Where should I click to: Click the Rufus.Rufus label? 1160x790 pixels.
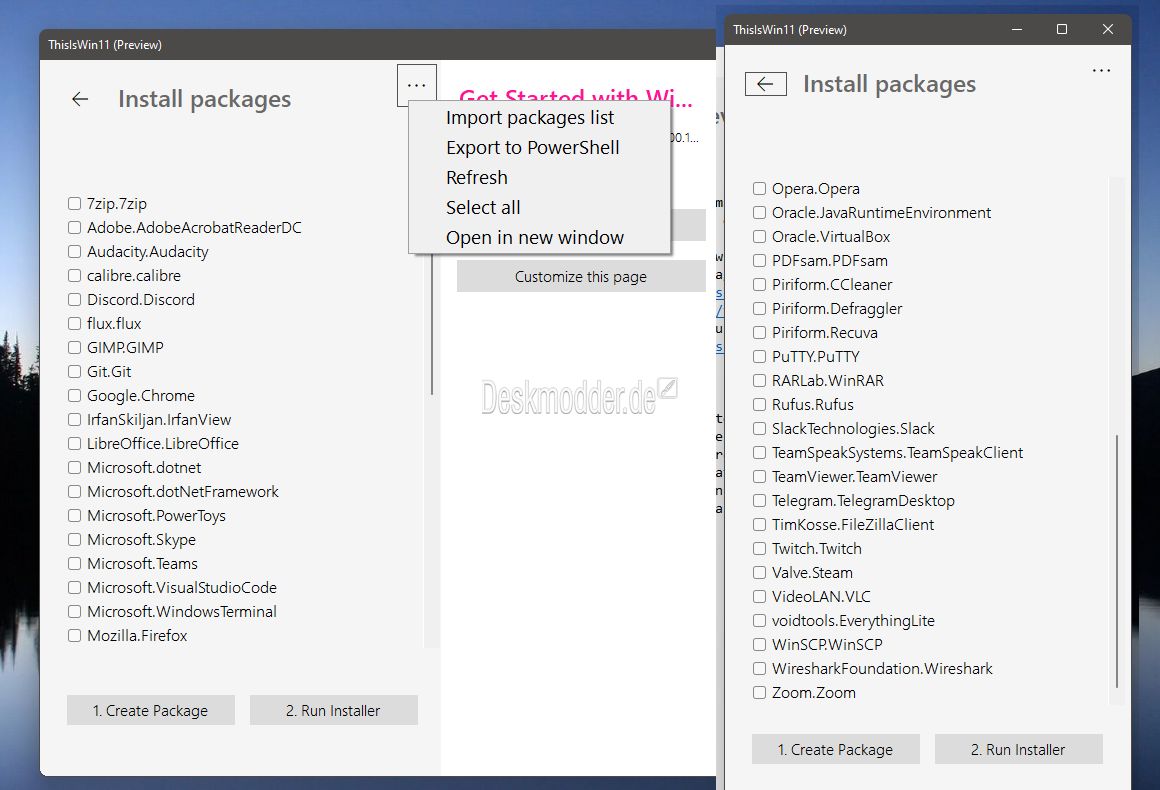pyautogui.click(x=813, y=405)
